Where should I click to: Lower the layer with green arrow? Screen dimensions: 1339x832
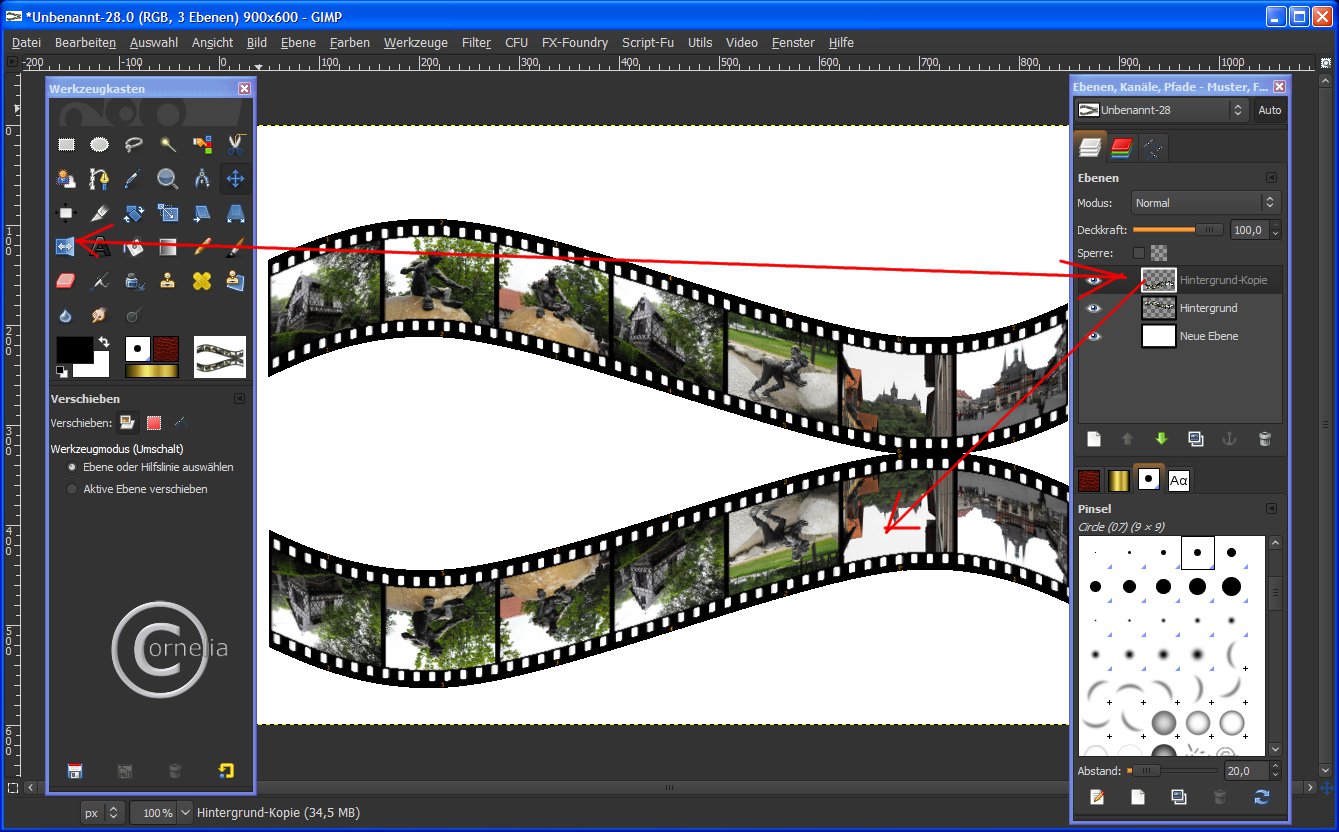[x=1161, y=438]
